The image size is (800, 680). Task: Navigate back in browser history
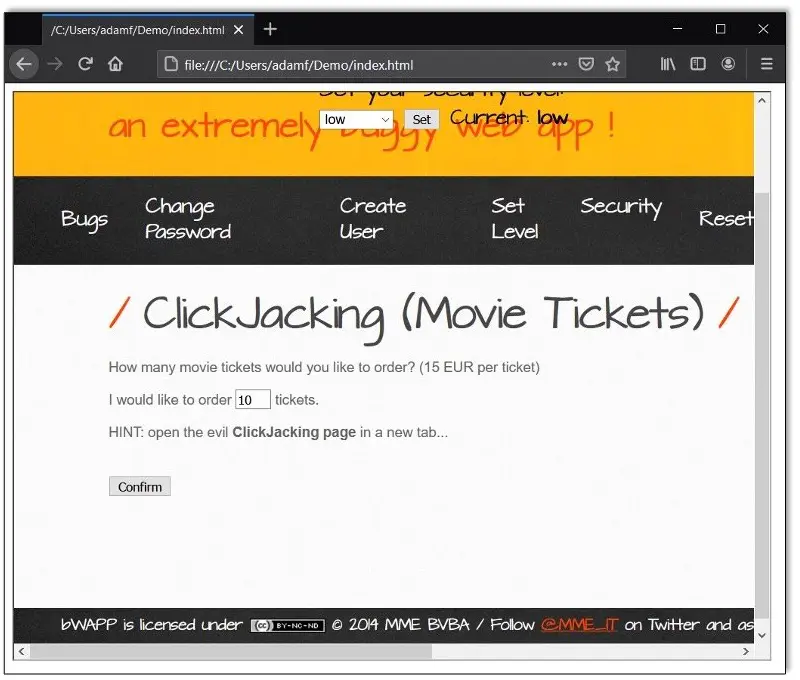pyautogui.click(x=23, y=63)
